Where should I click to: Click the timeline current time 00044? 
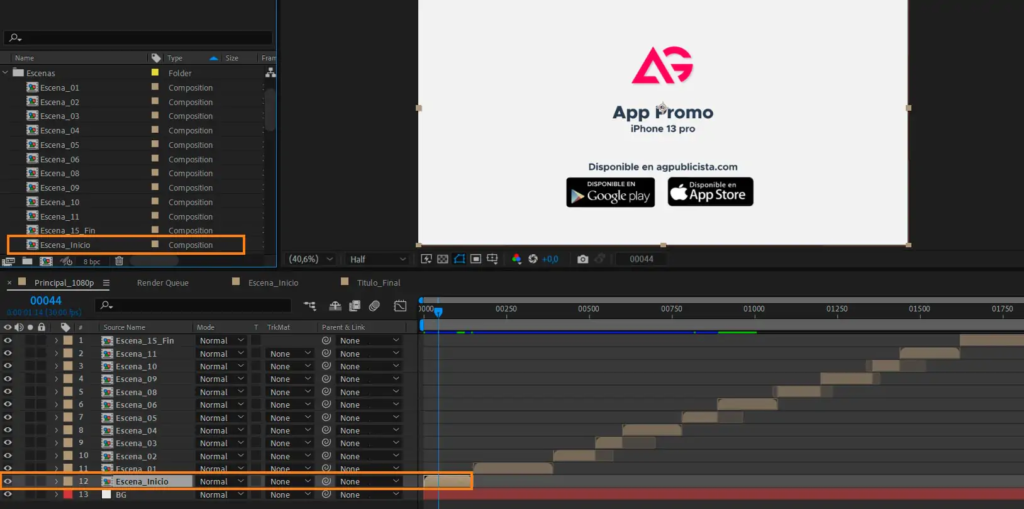pyautogui.click(x=46, y=301)
